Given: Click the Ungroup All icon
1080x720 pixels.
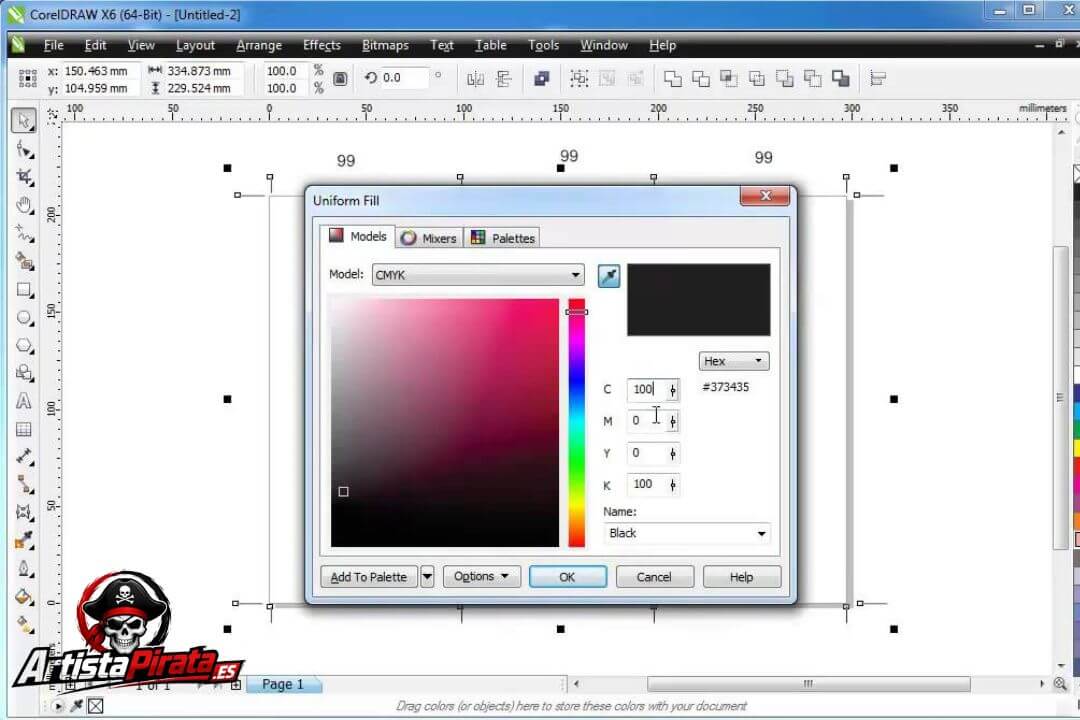Looking at the screenshot, I should pyautogui.click(x=635, y=79).
